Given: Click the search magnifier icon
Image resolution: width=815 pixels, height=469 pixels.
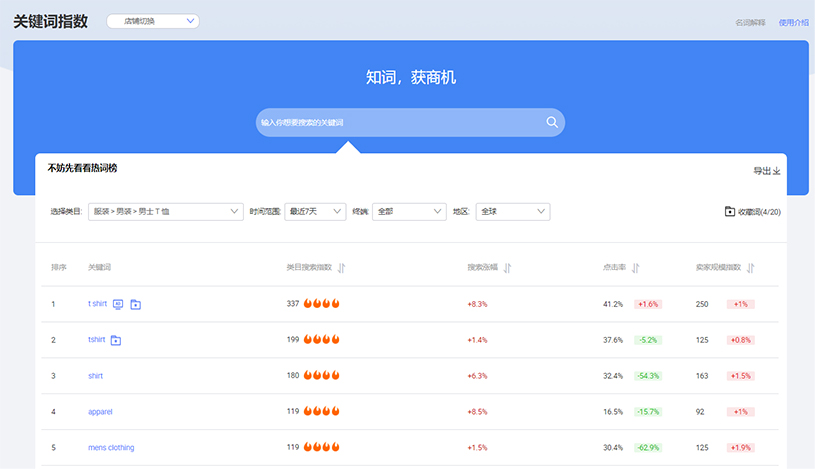Looking at the screenshot, I should click(x=552, y=122).
